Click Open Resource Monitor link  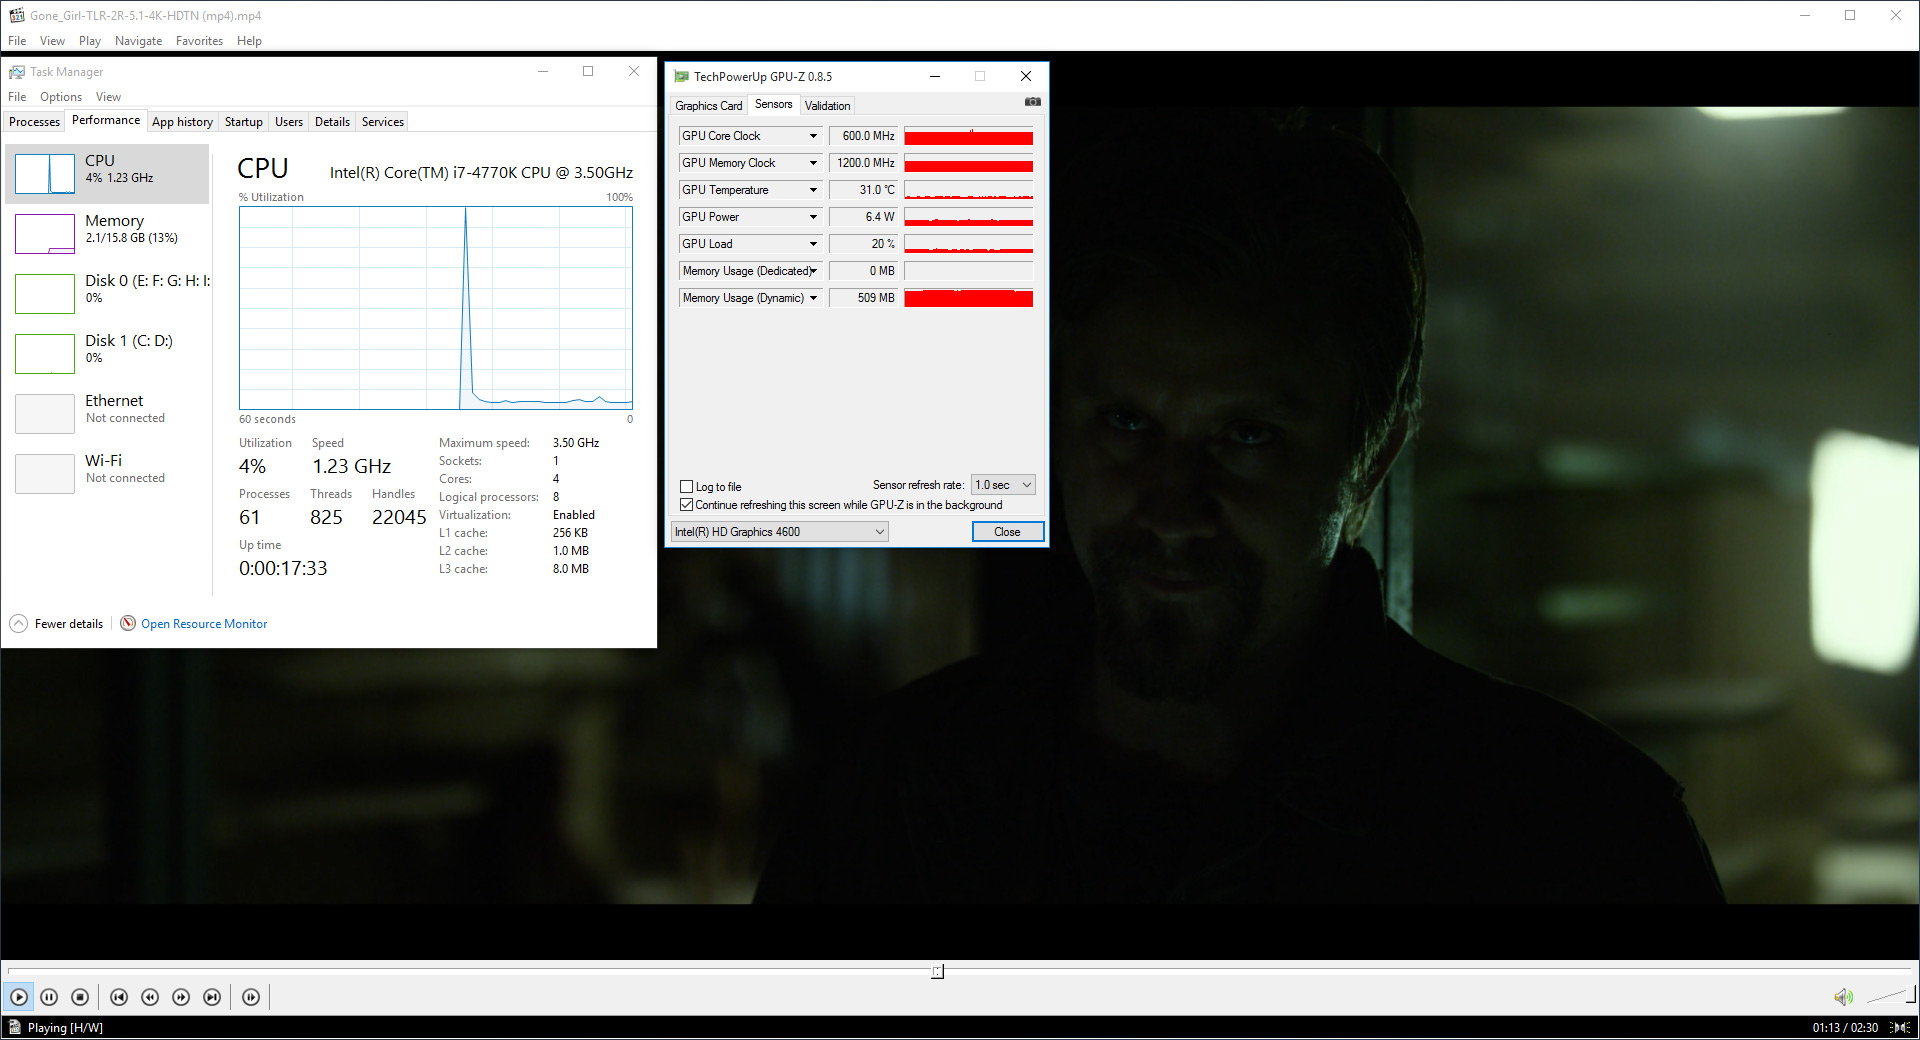point(204,624)
